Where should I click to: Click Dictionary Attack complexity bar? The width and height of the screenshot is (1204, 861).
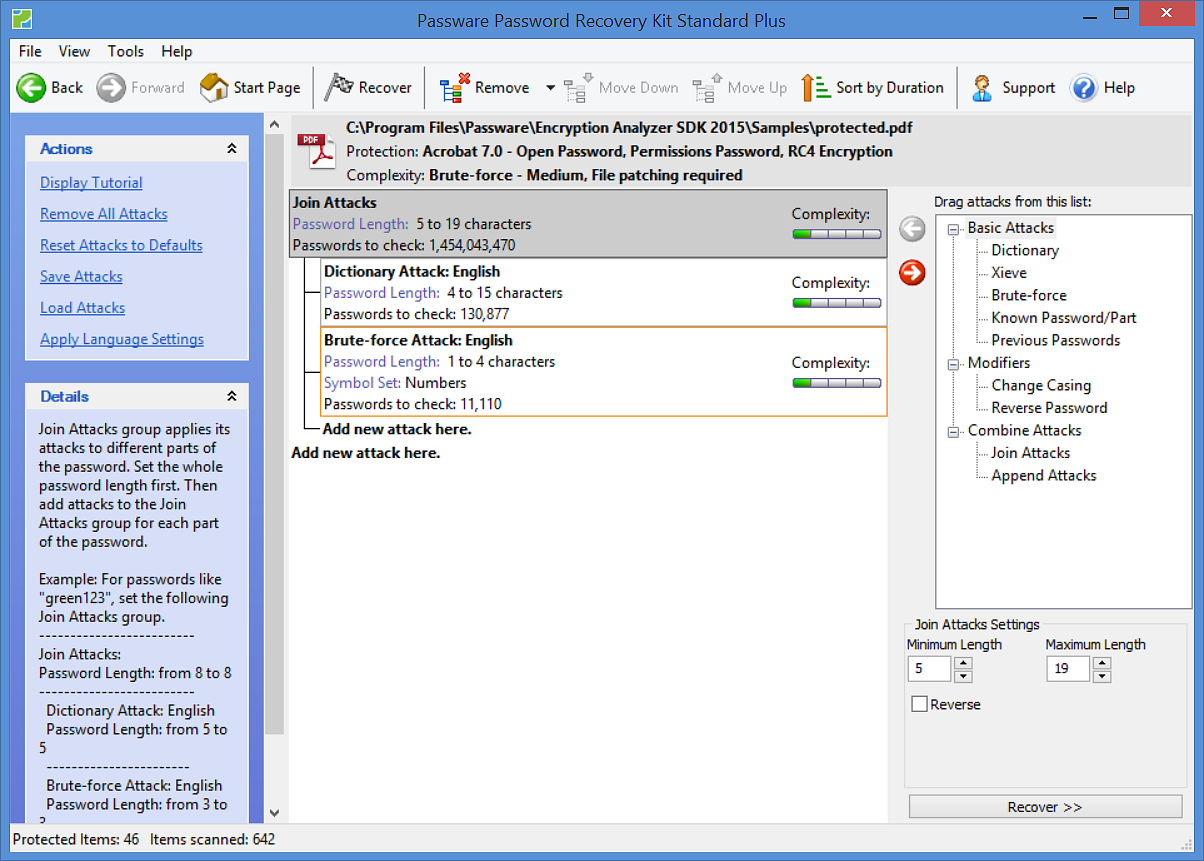point(837,303)
